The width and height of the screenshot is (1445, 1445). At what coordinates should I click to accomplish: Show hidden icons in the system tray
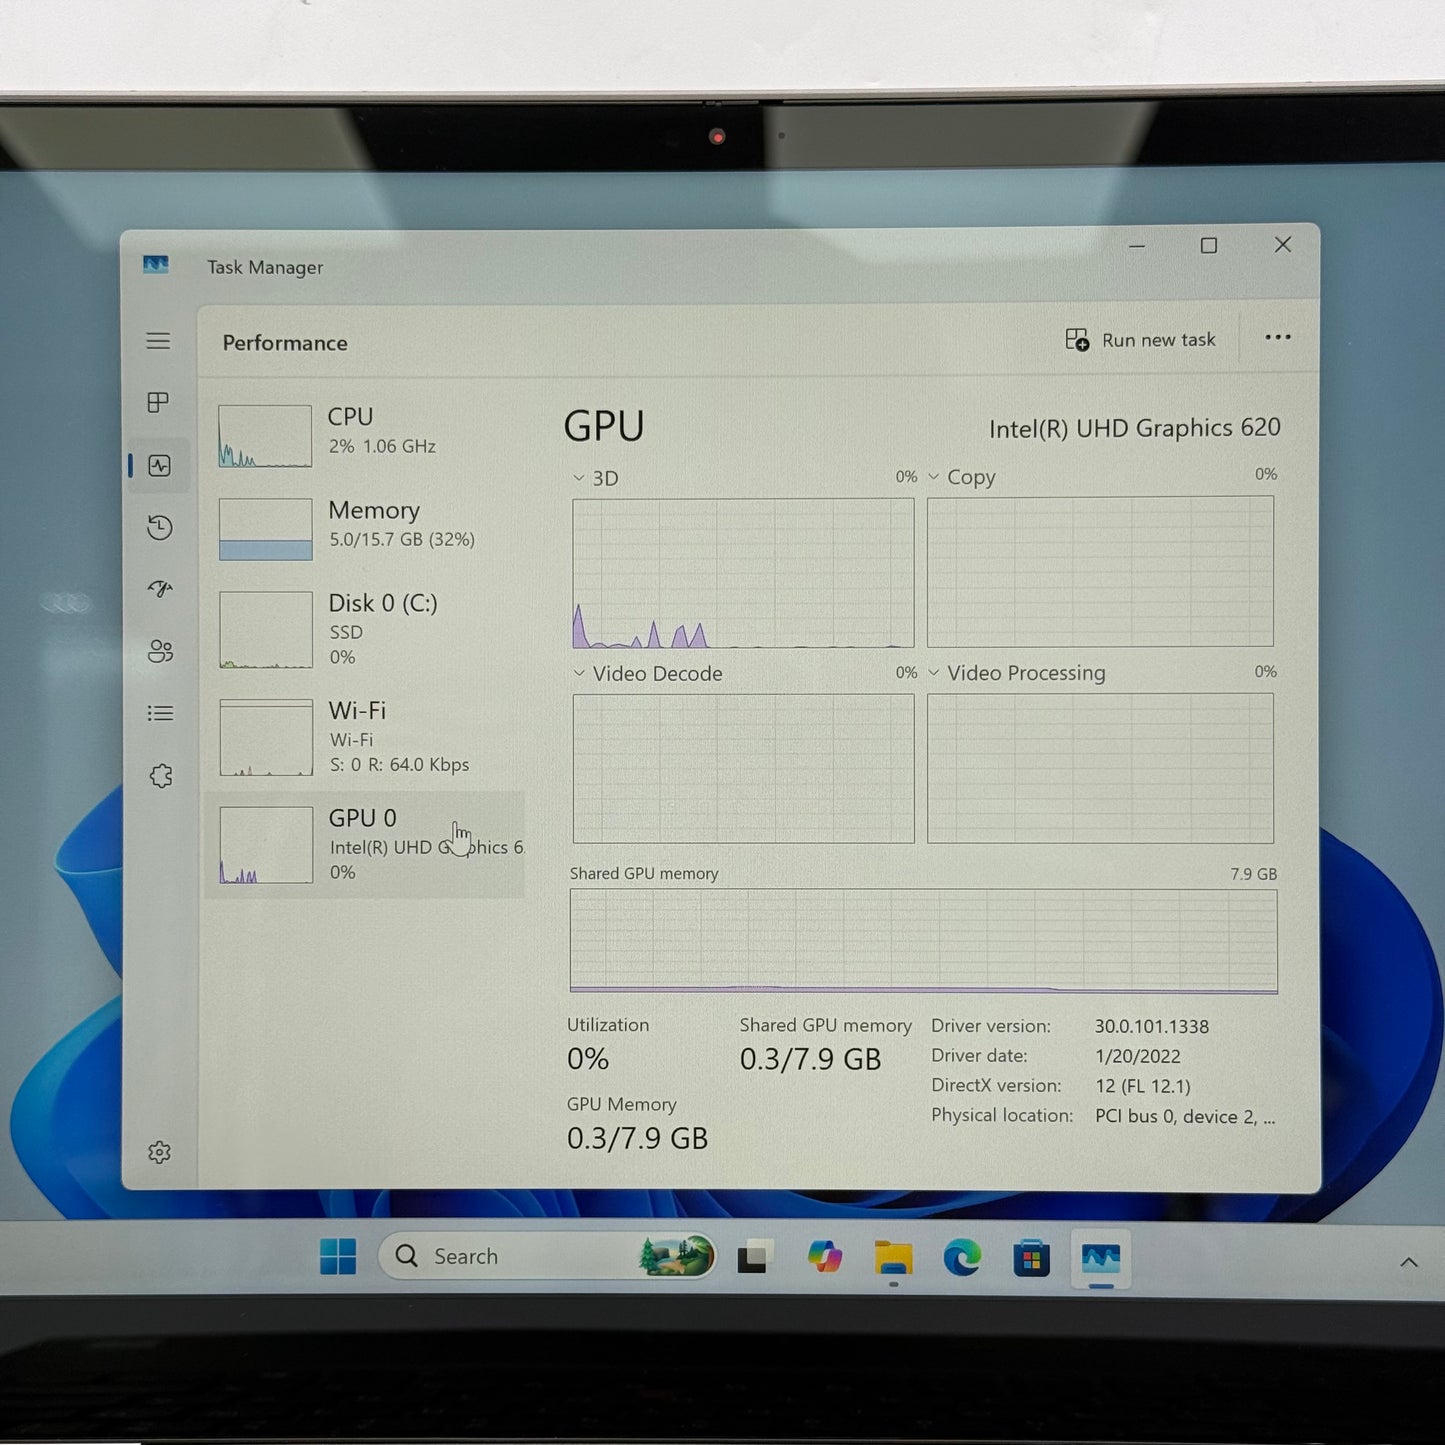tap(1409, 1262)
